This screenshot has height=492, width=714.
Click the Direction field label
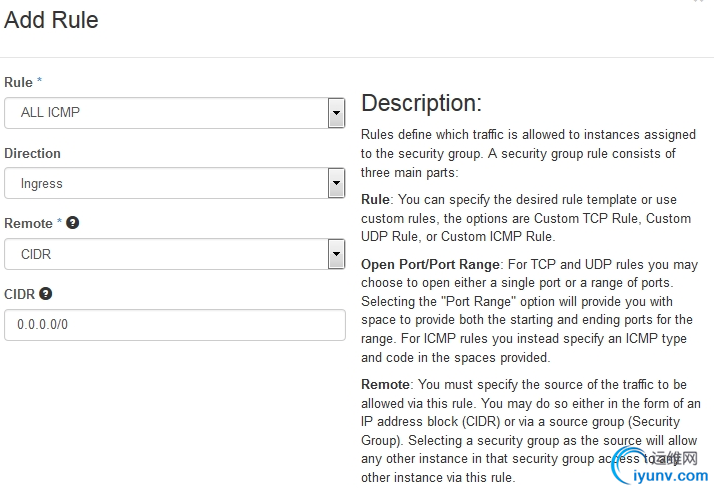pos(32,153)
